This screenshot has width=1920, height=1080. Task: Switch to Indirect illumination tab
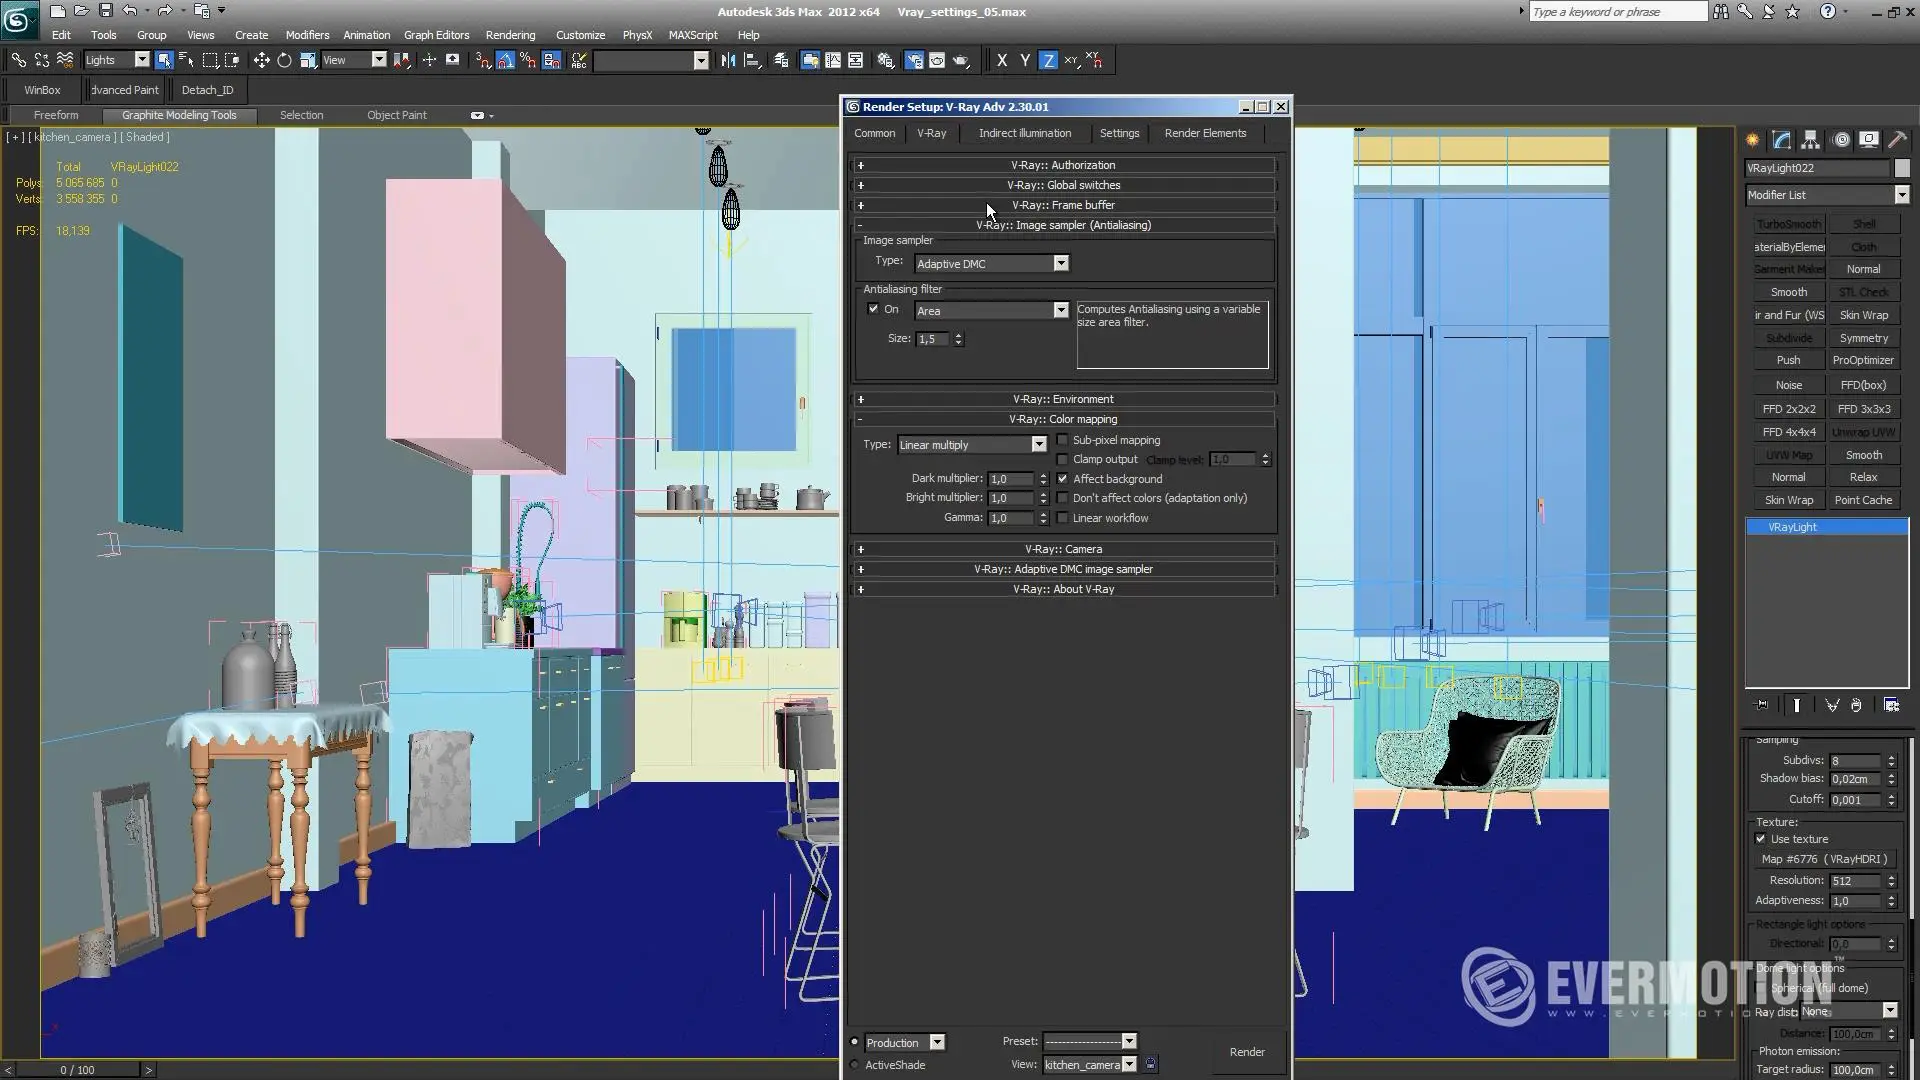pos(1024,133)
